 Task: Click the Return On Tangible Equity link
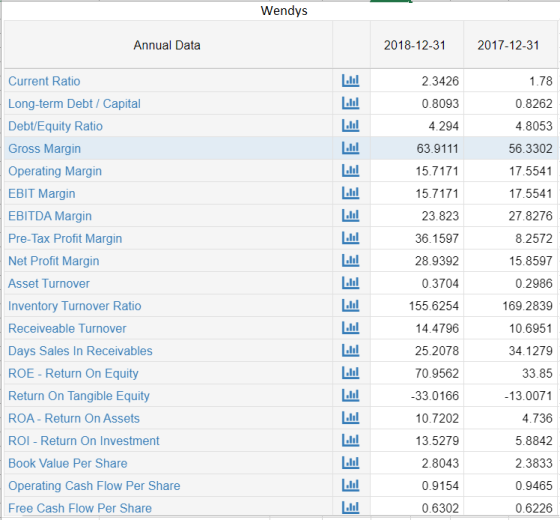79,396
